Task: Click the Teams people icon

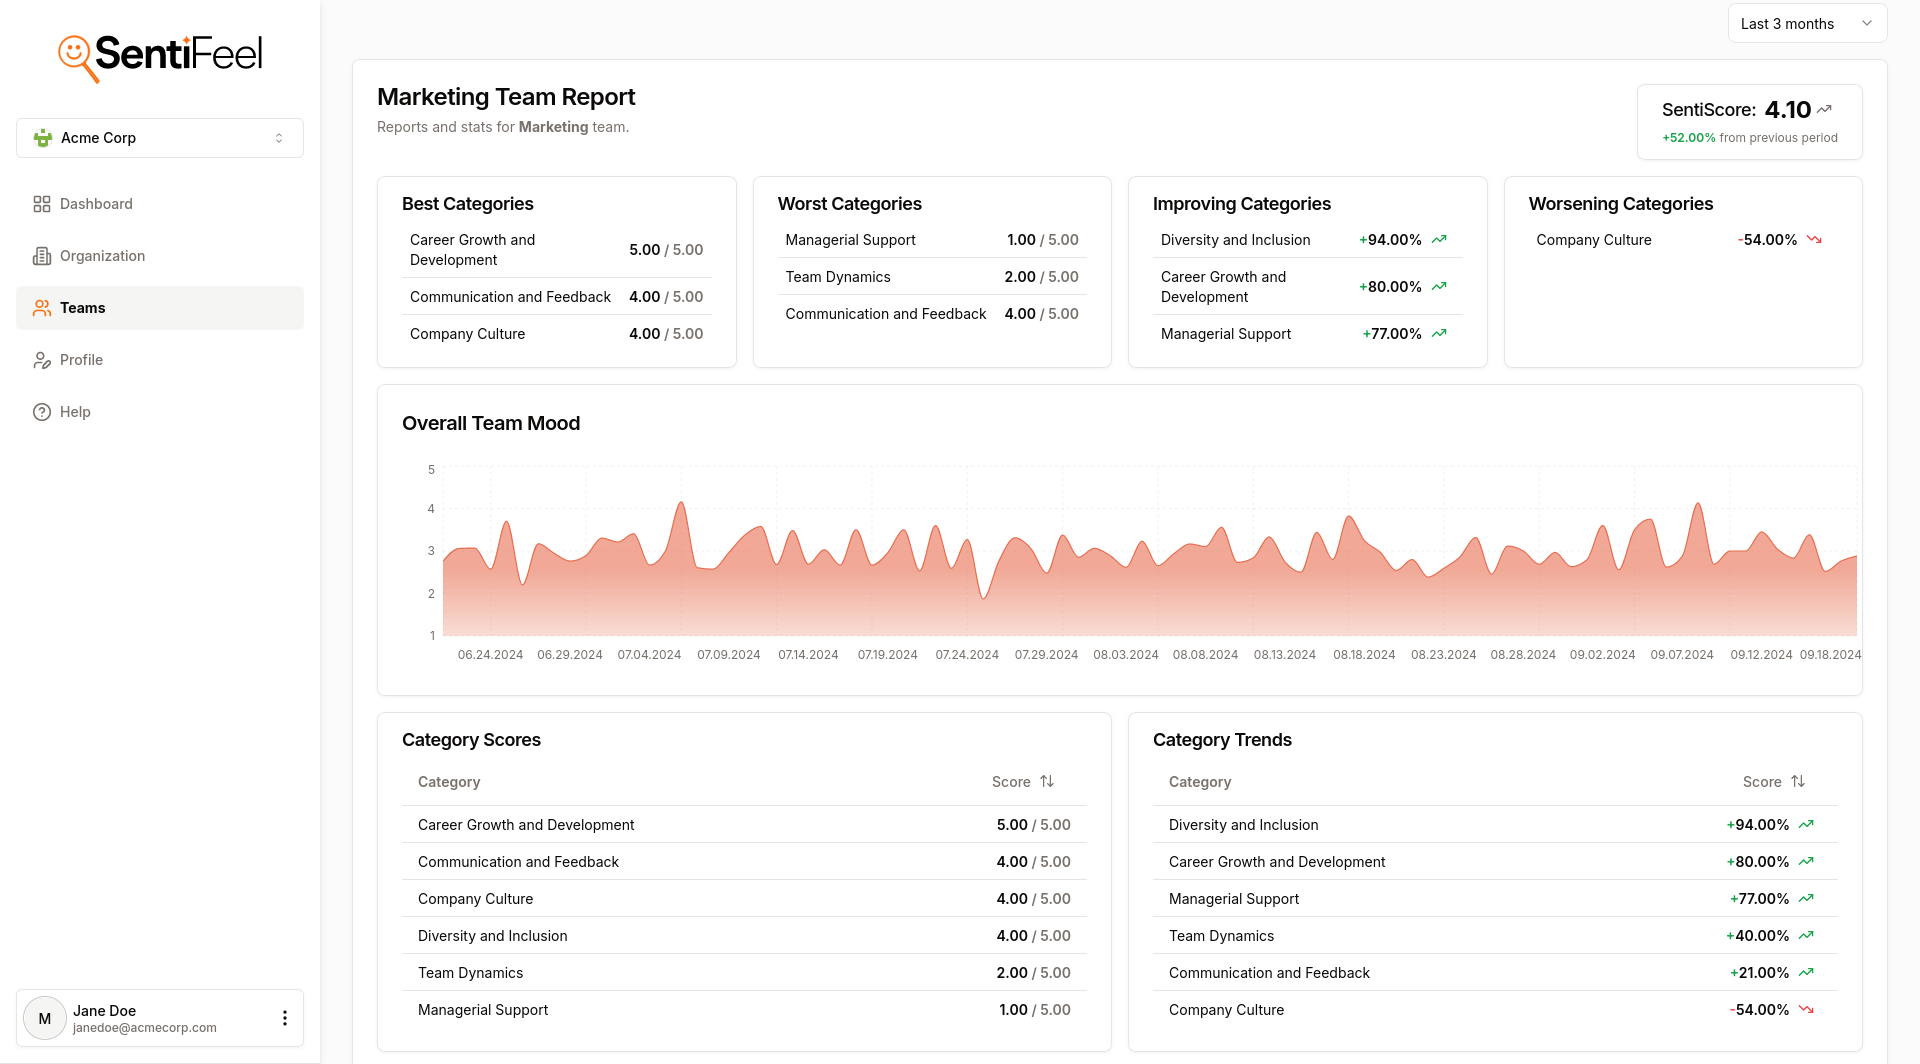Action: tap(42, 308)
